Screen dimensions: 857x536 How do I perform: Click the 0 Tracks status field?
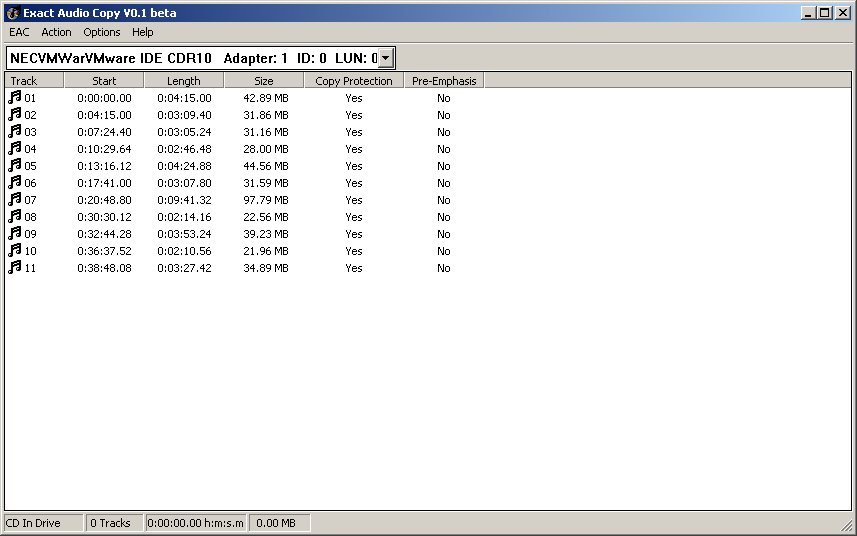114,523
